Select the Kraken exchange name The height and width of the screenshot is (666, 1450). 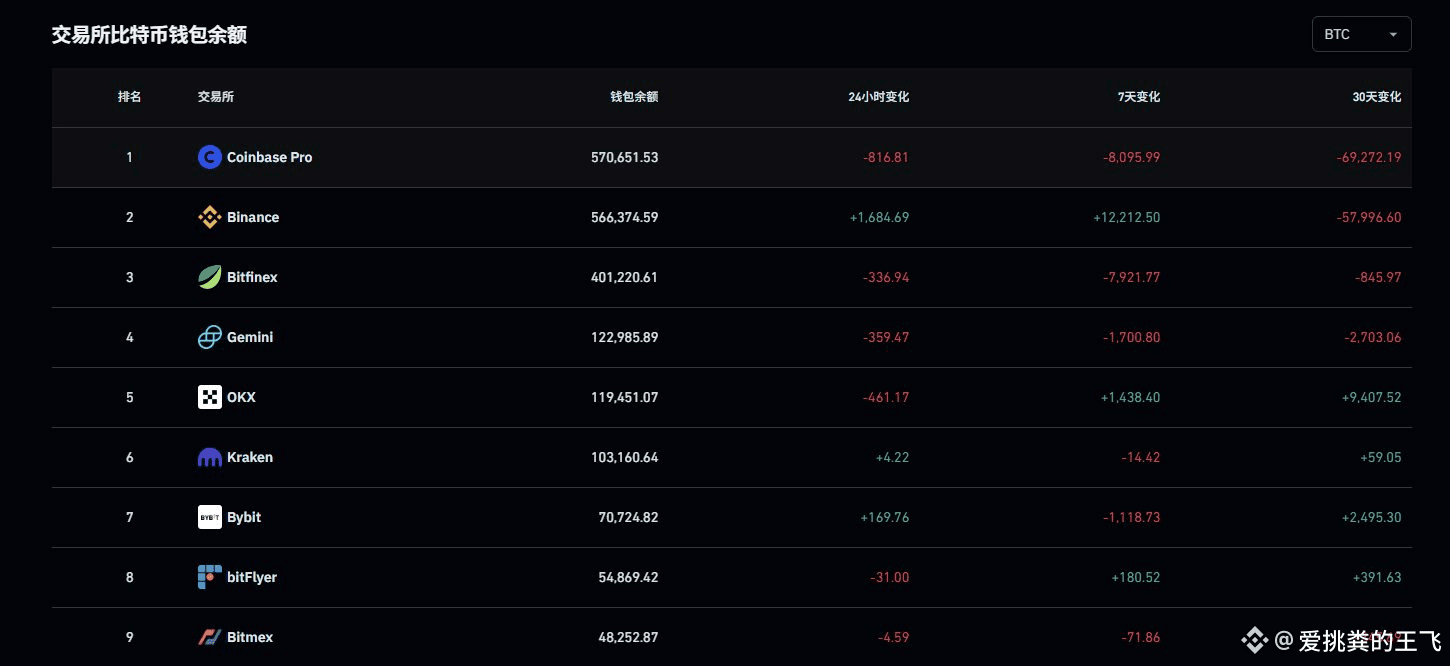click(x=250, y=457)
